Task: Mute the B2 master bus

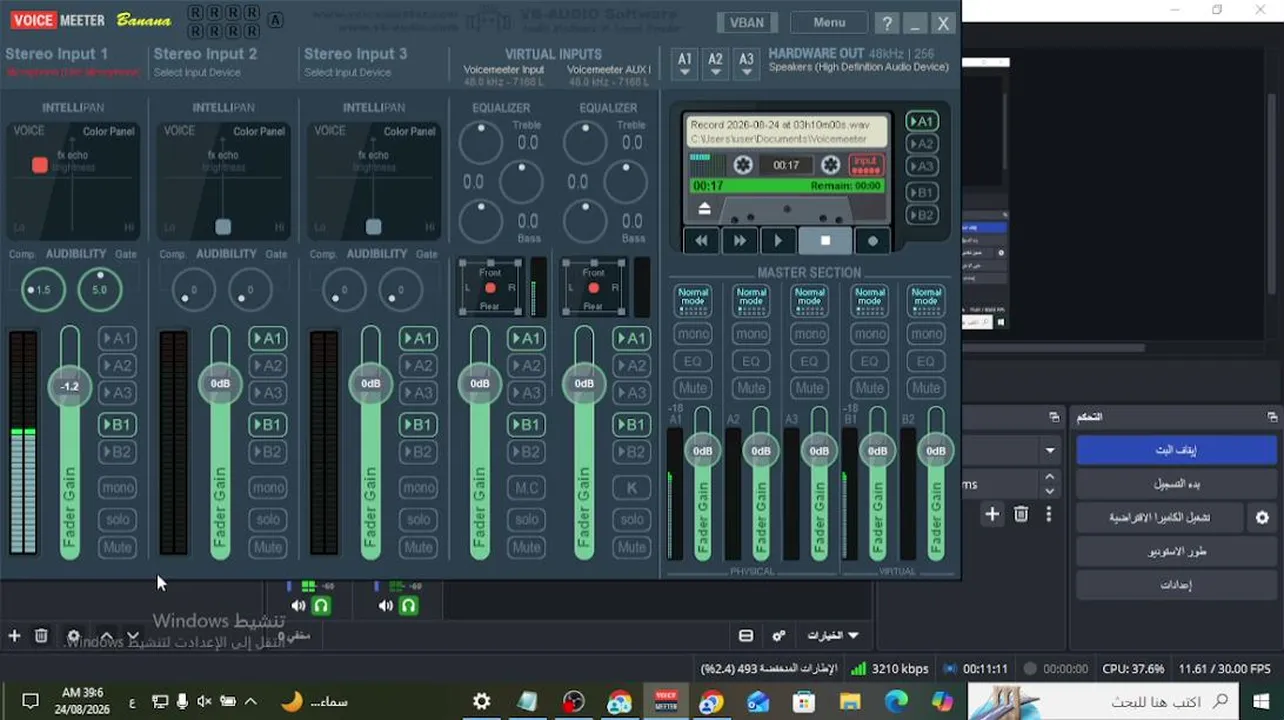Action: click(x=927, y=388)
